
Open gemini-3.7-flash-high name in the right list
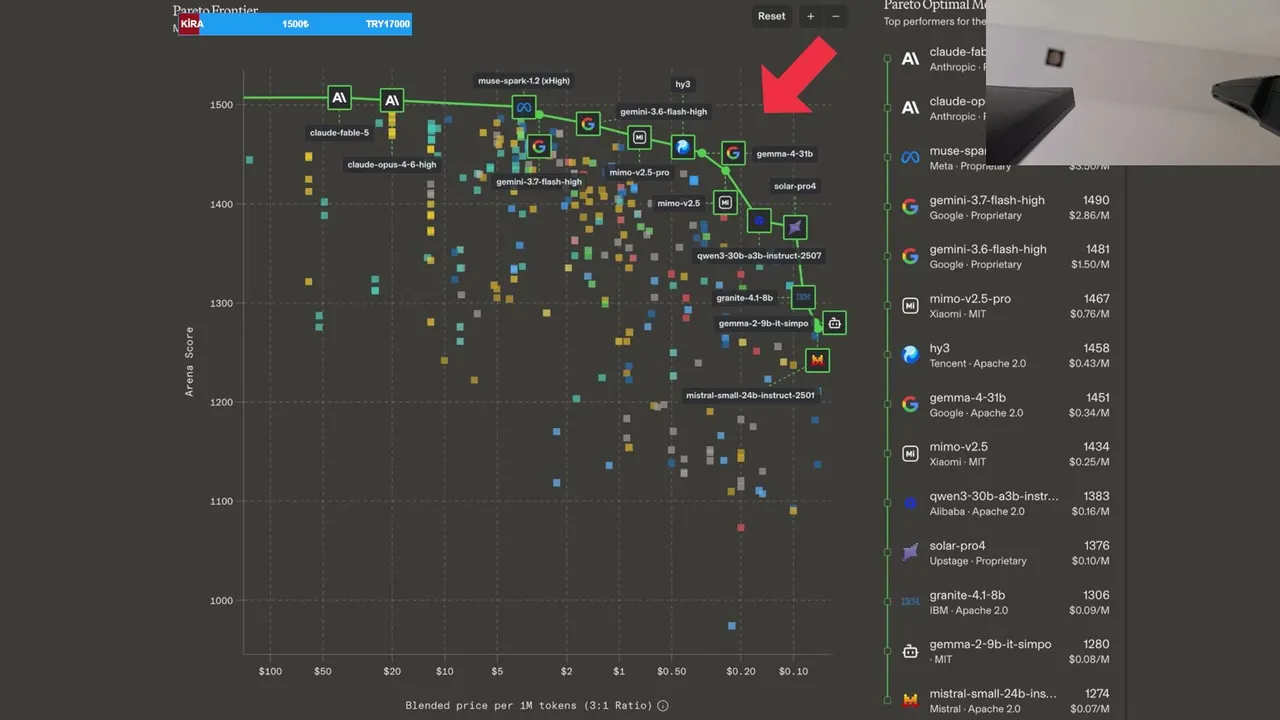click(x=987, y=200)
